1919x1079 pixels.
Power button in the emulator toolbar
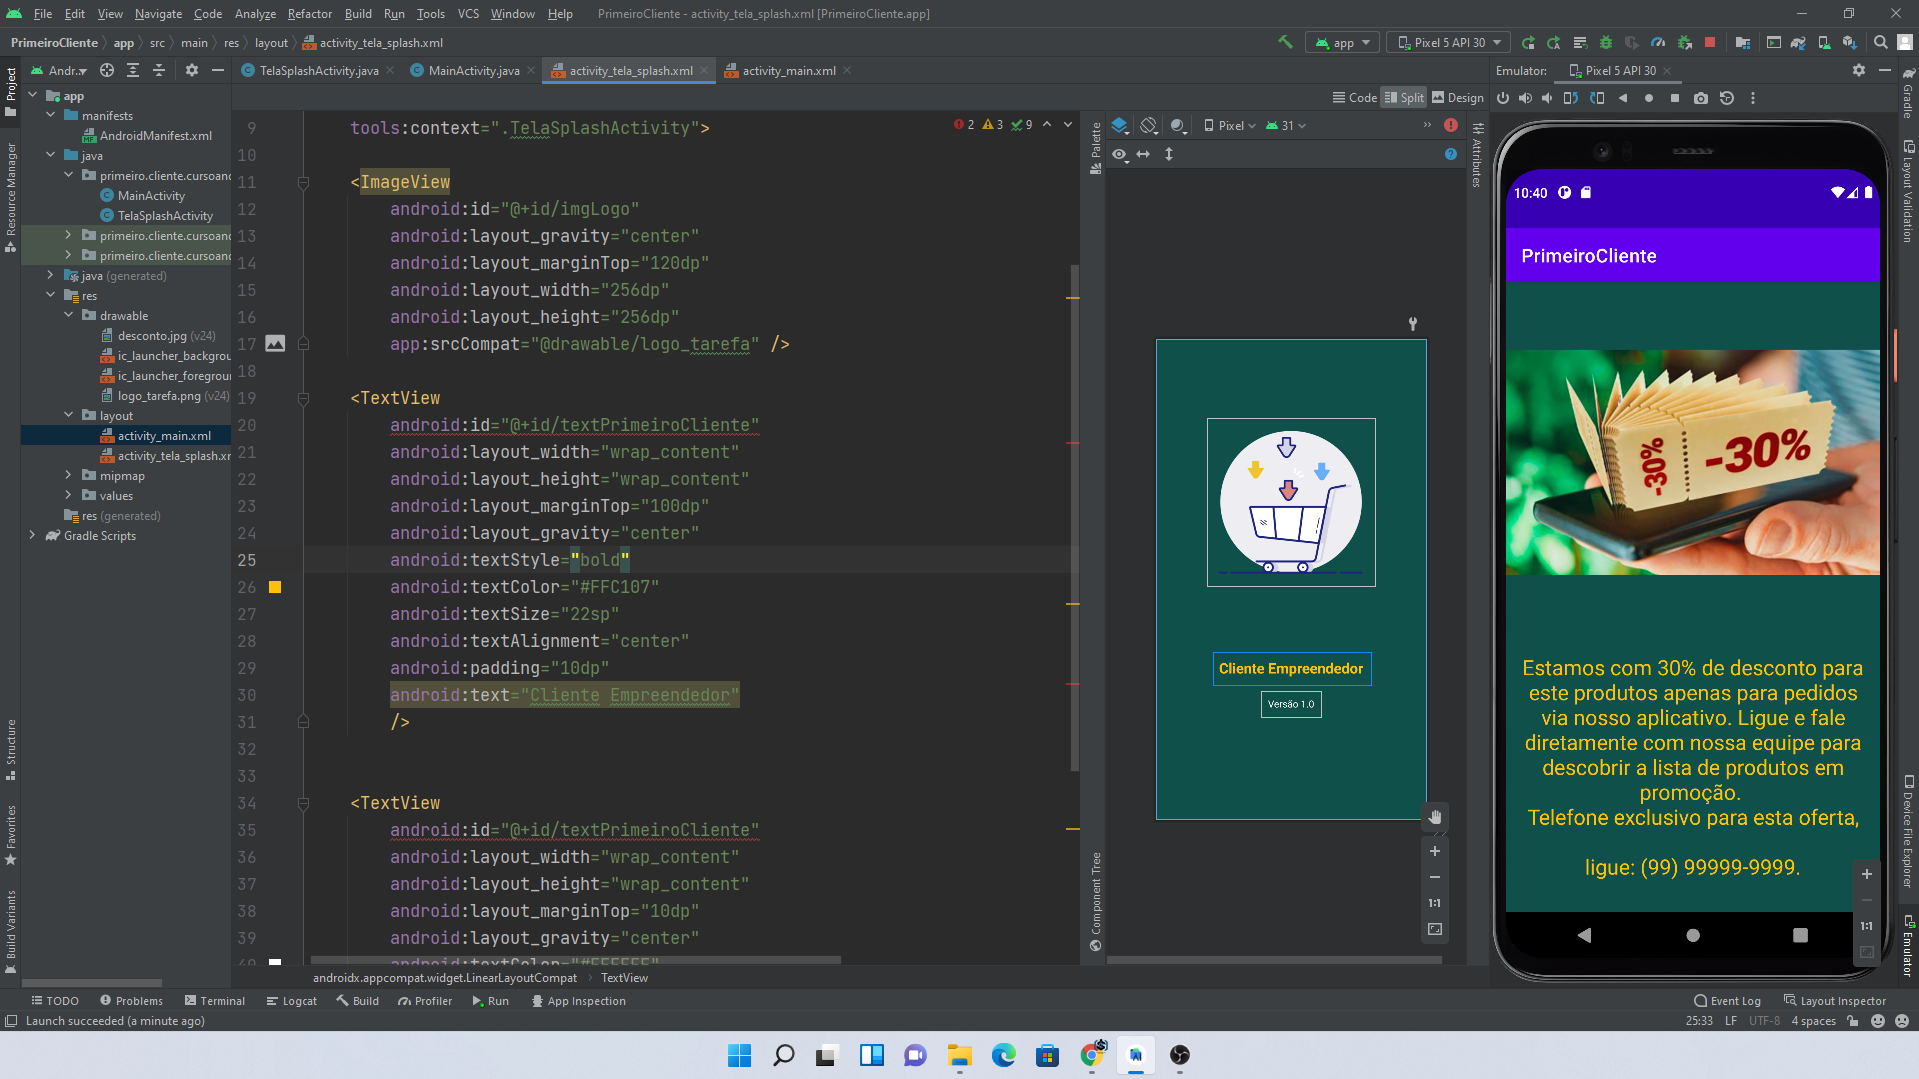click(x=1503, y=98)
